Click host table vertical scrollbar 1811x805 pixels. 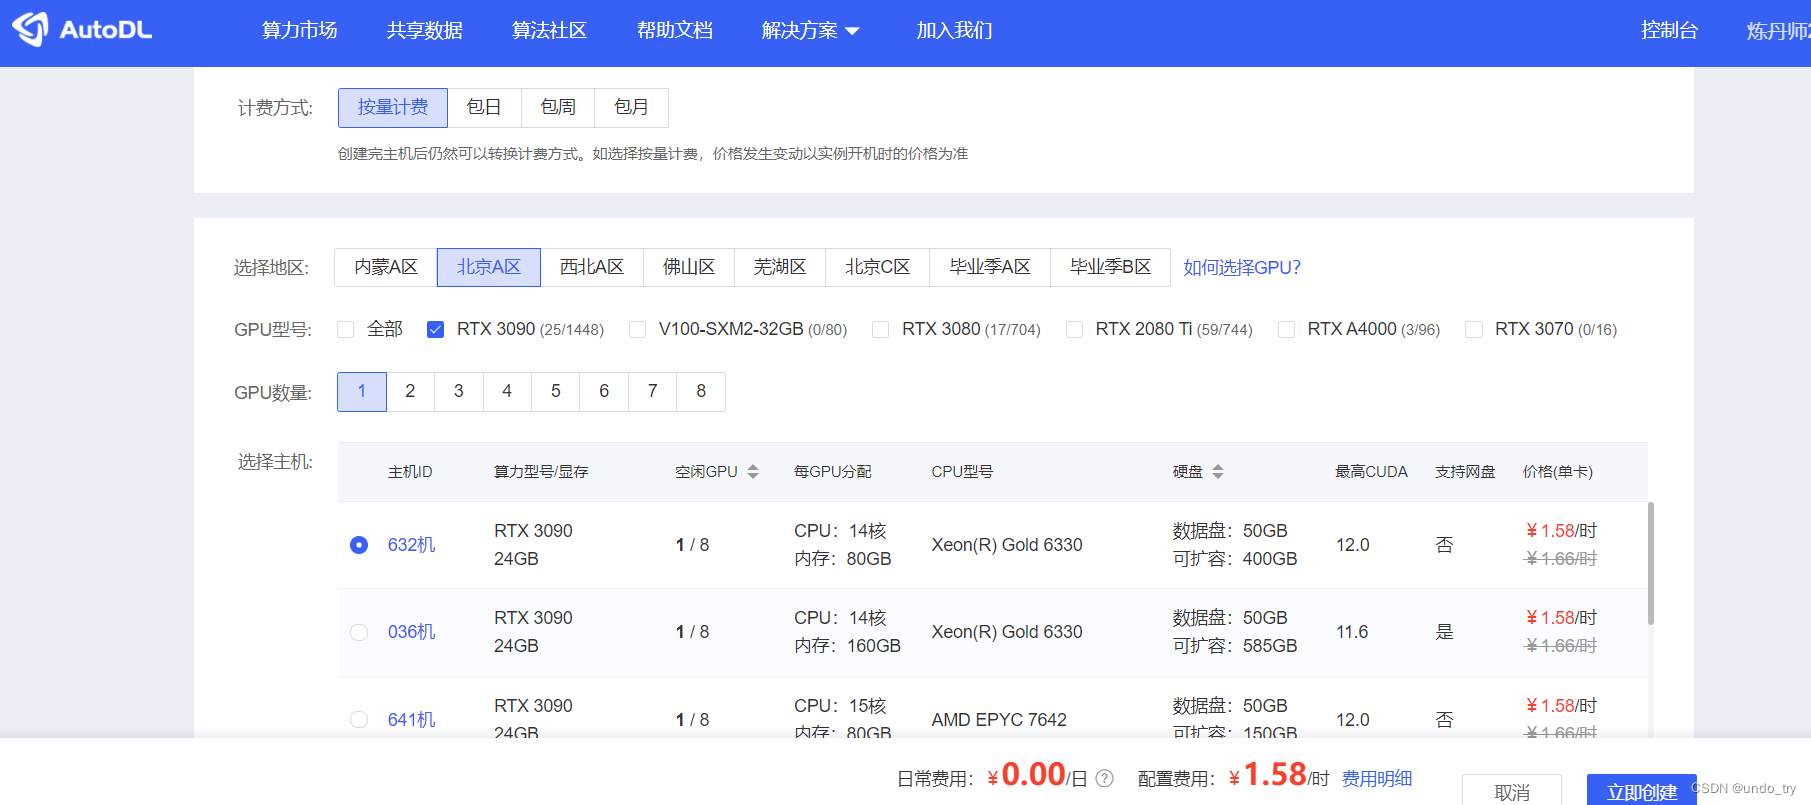(1650, 563)
